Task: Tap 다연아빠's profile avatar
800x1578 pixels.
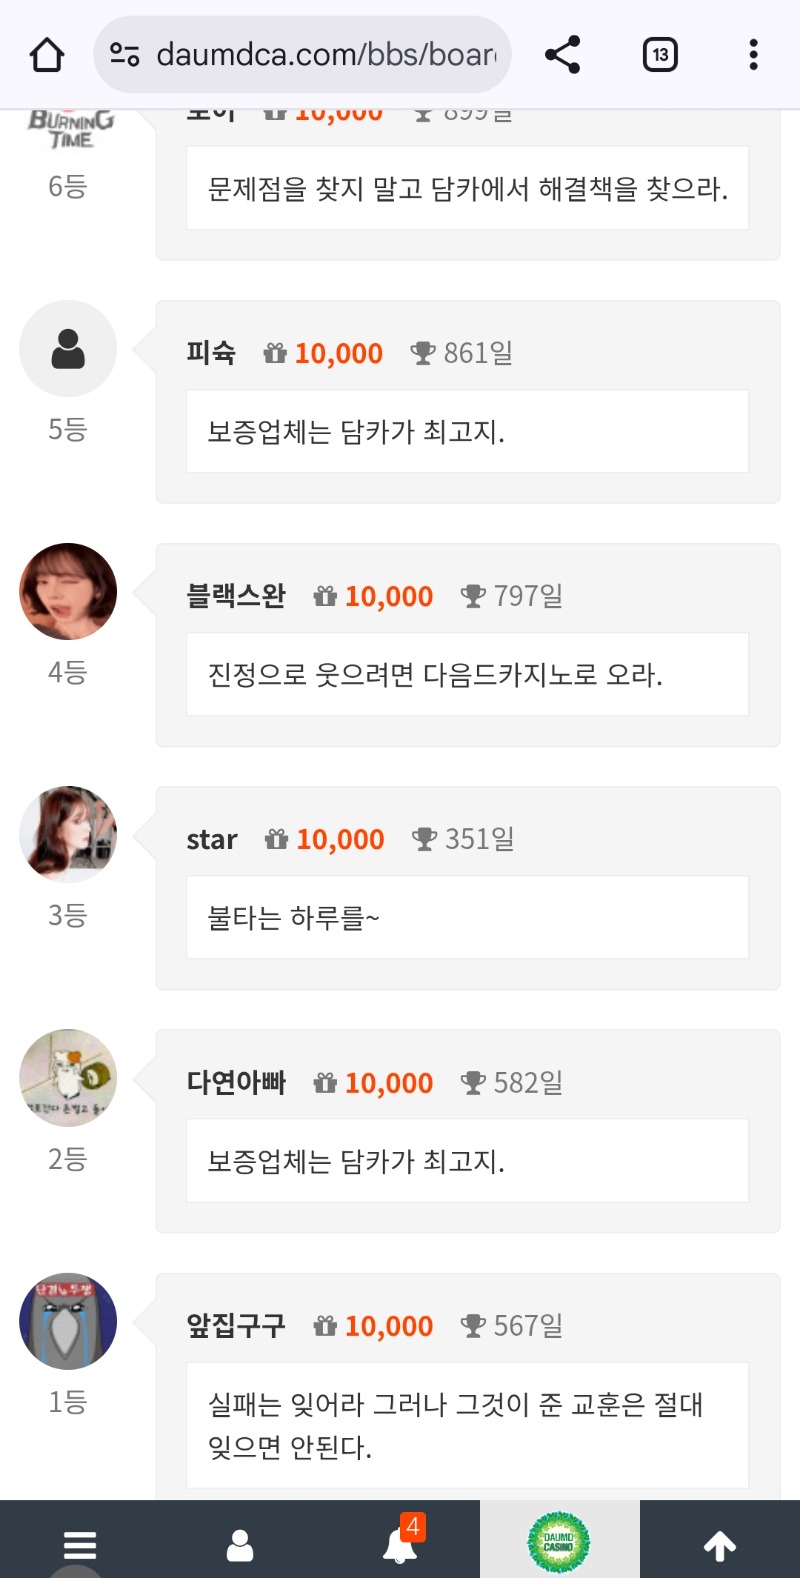Action: [68, 1078]
